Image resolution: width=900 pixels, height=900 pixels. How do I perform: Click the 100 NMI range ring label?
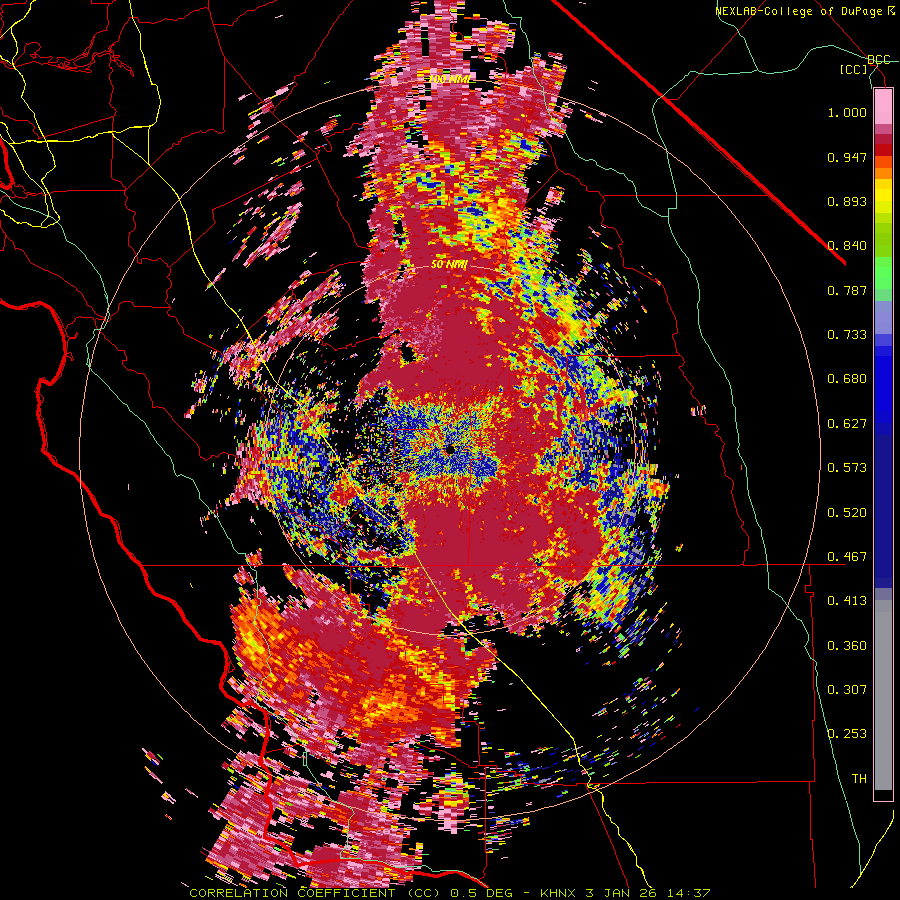click(x=450, y=79)
